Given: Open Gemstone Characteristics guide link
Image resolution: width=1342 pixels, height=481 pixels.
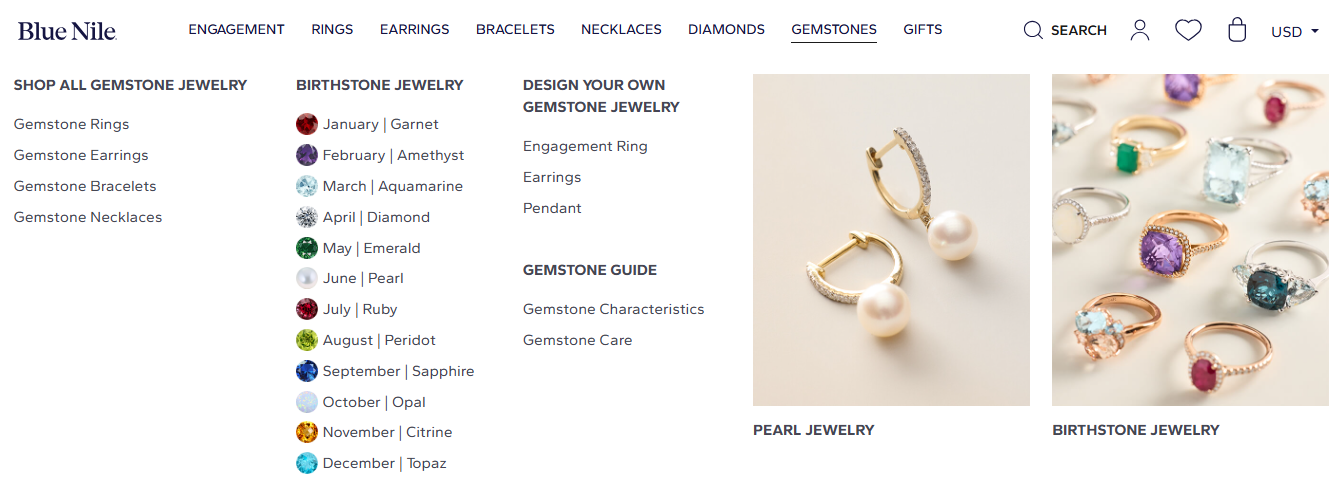Looking at the screenshot, I should click(x=613, y=309).
